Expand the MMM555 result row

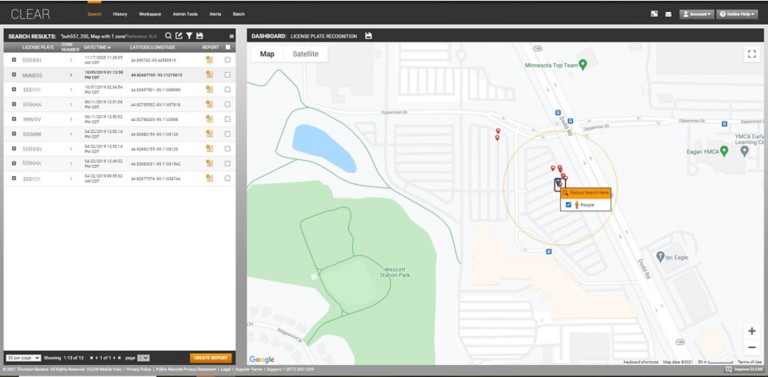tap(14, 74)
